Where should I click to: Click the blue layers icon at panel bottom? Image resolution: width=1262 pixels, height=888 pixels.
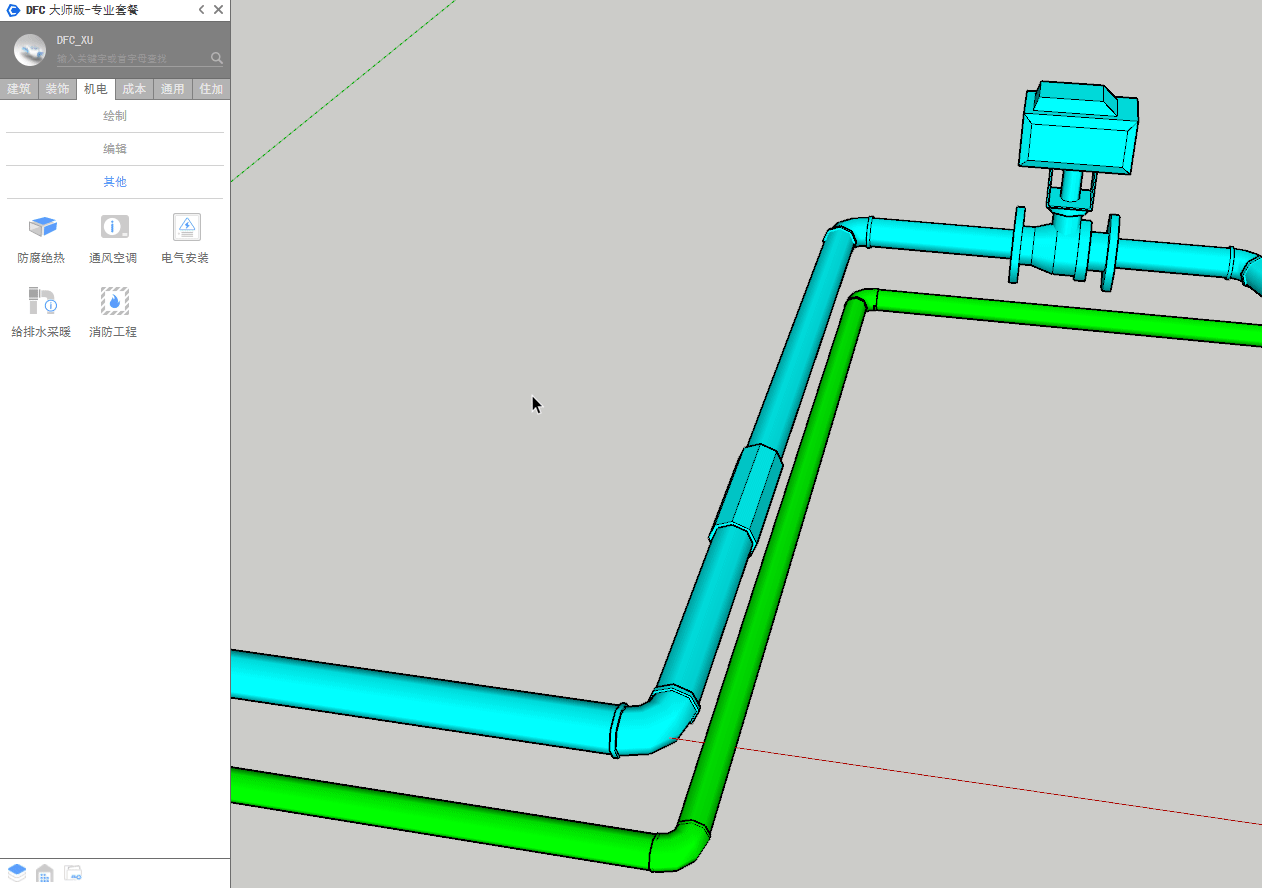[x=17, y=873]
